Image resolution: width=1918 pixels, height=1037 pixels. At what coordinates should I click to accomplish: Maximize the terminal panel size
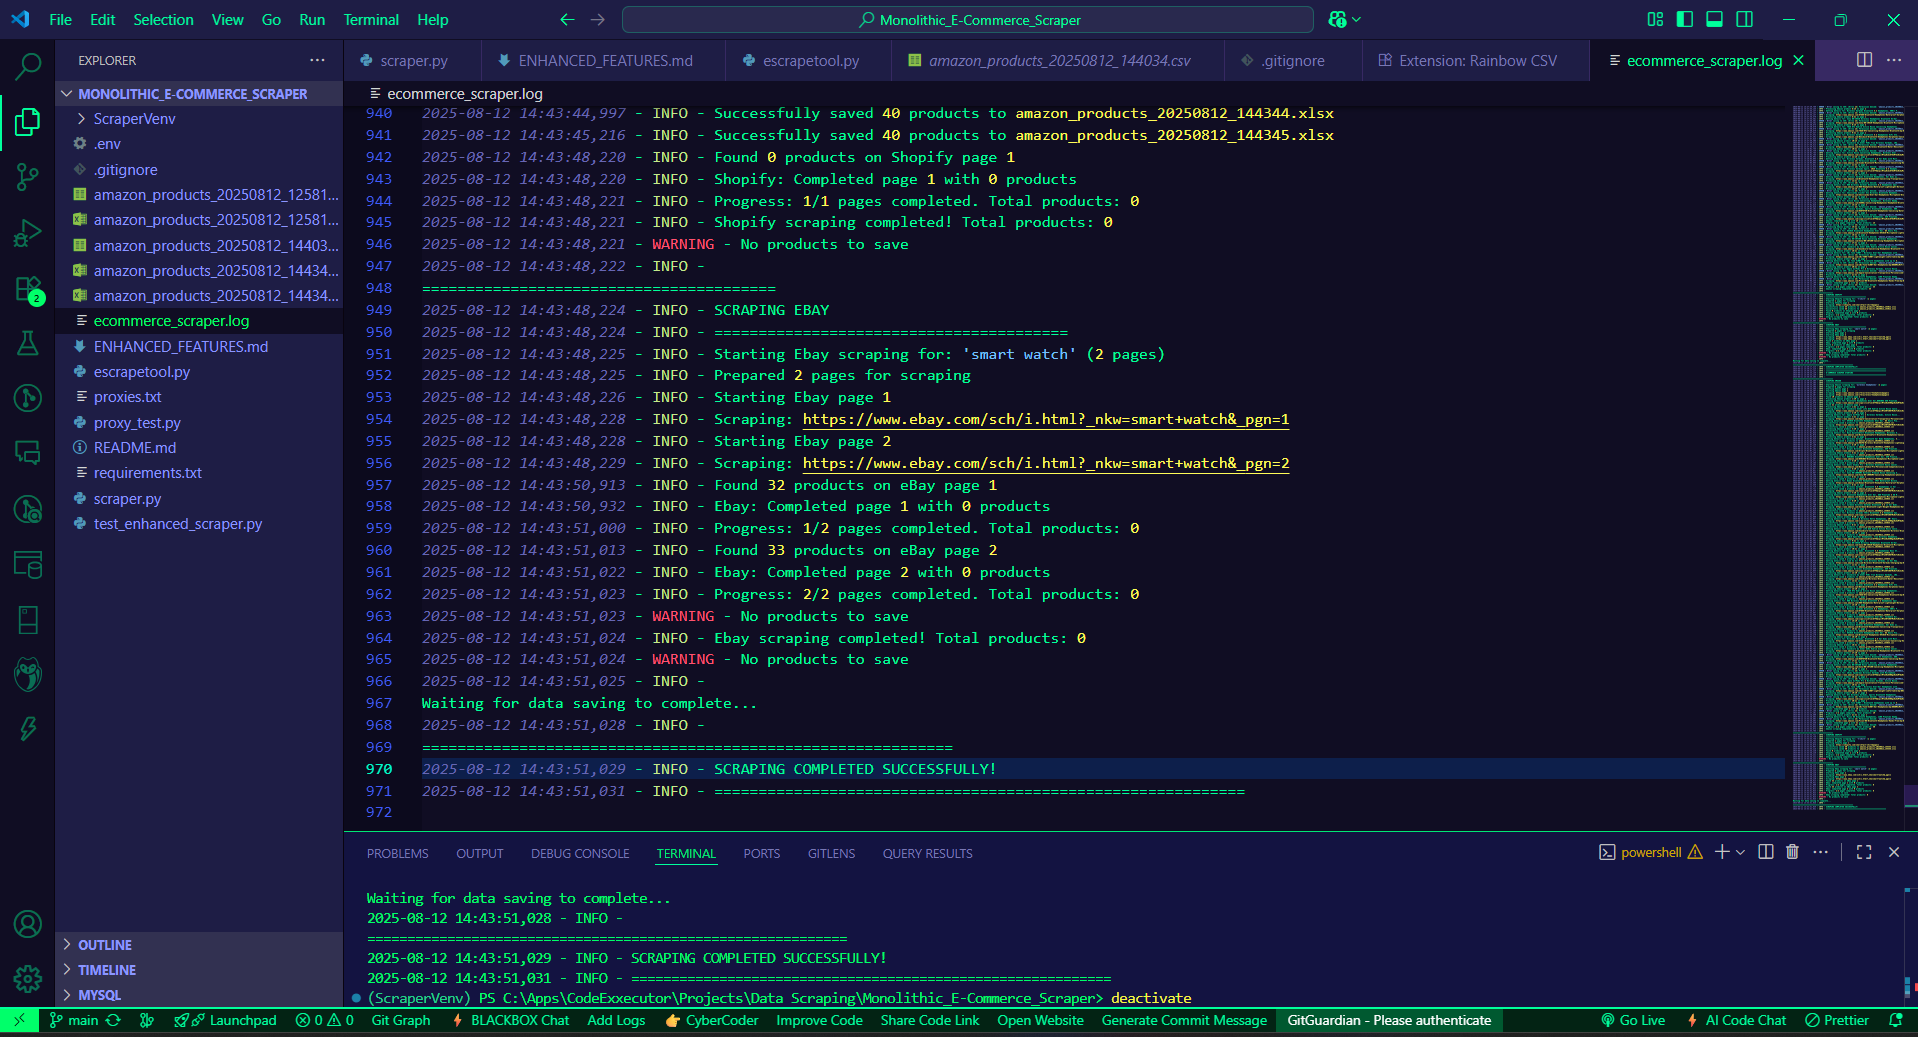tap(1864, 852)
